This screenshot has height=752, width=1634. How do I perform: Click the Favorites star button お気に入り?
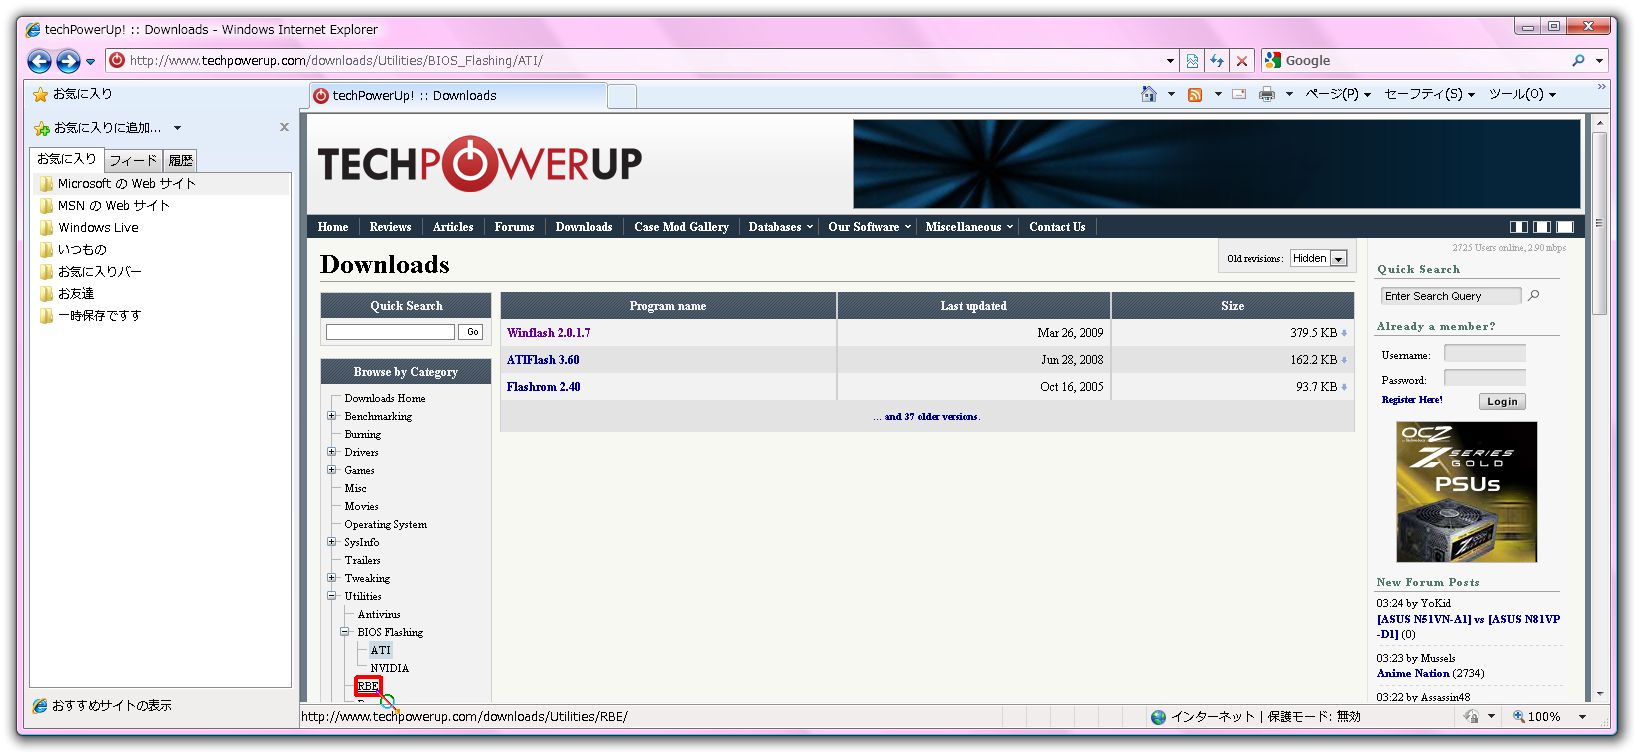pos(73,94)
